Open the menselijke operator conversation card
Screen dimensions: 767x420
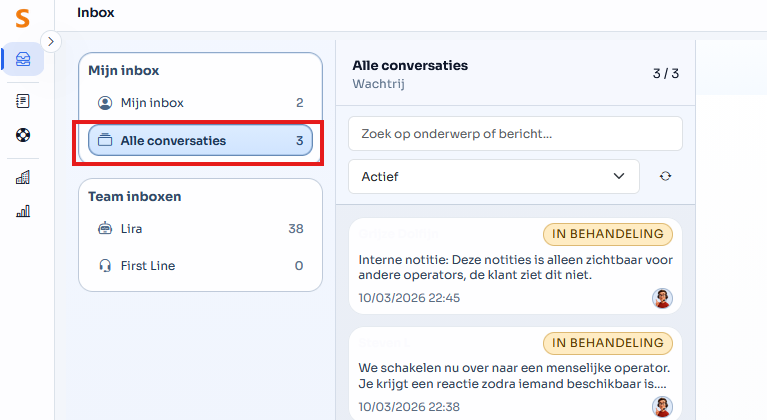[500, 375]
